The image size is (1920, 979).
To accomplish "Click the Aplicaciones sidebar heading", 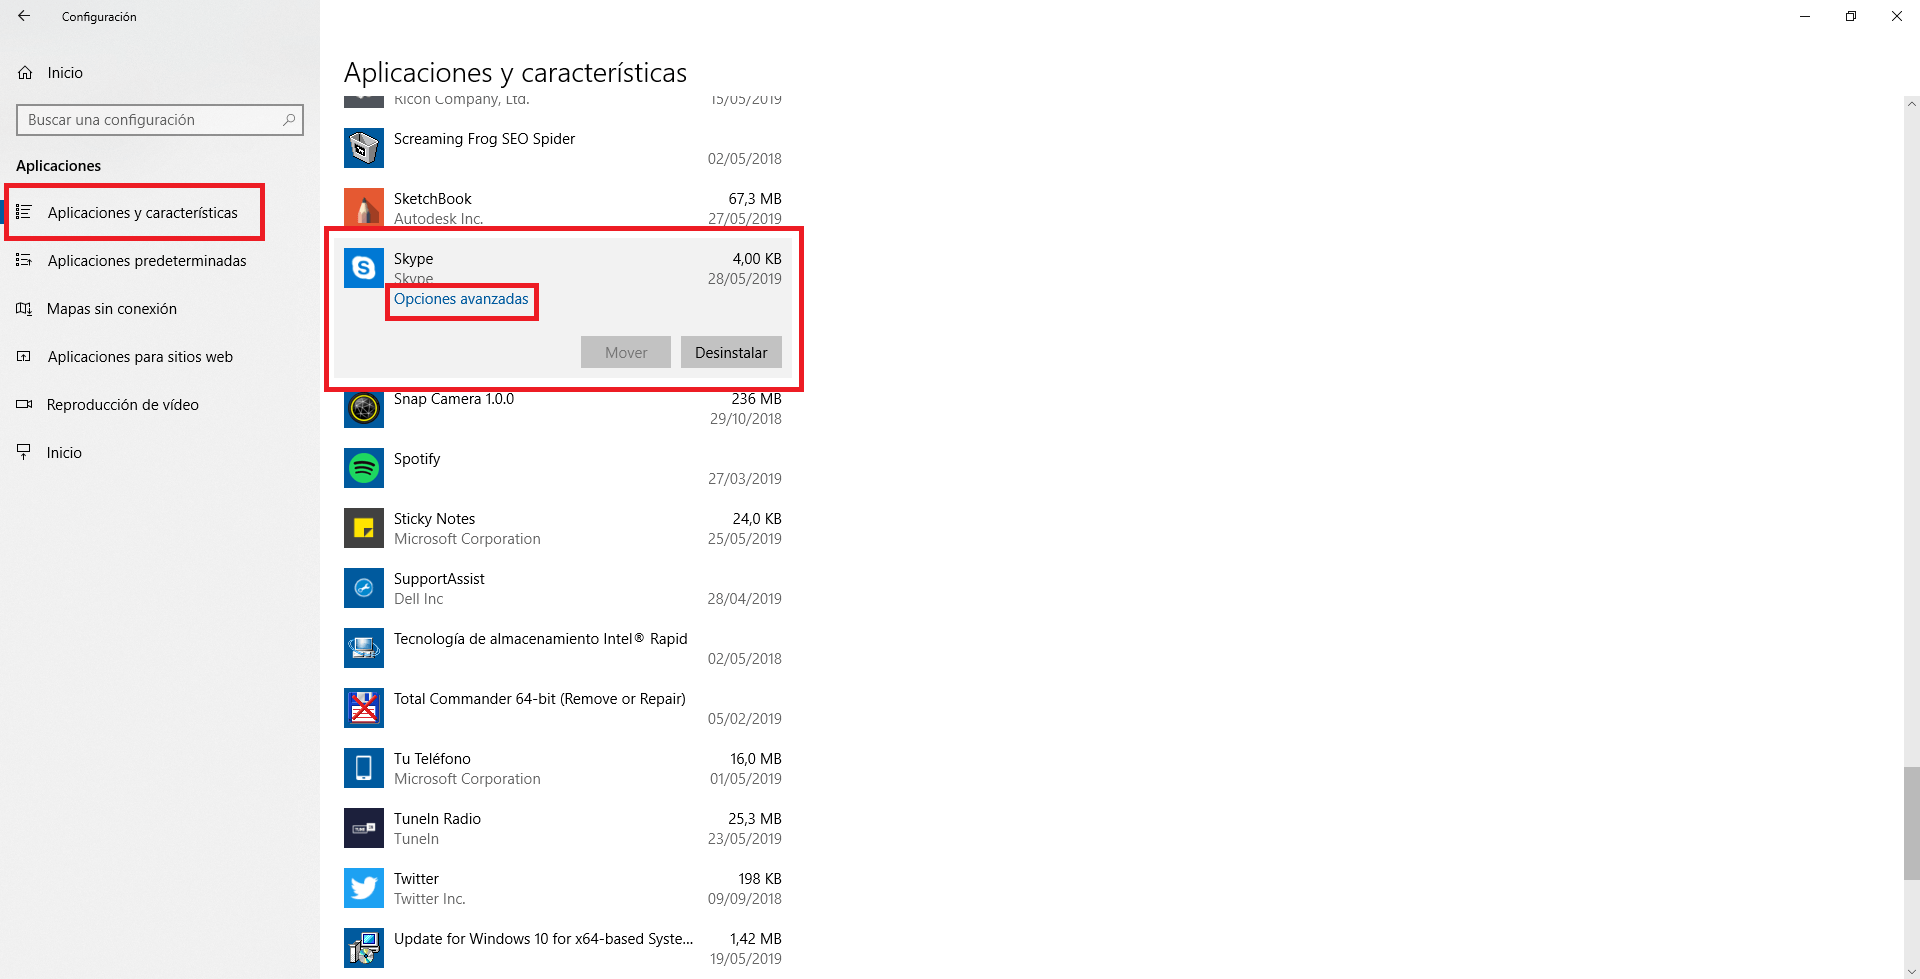I will click(59, 166).
